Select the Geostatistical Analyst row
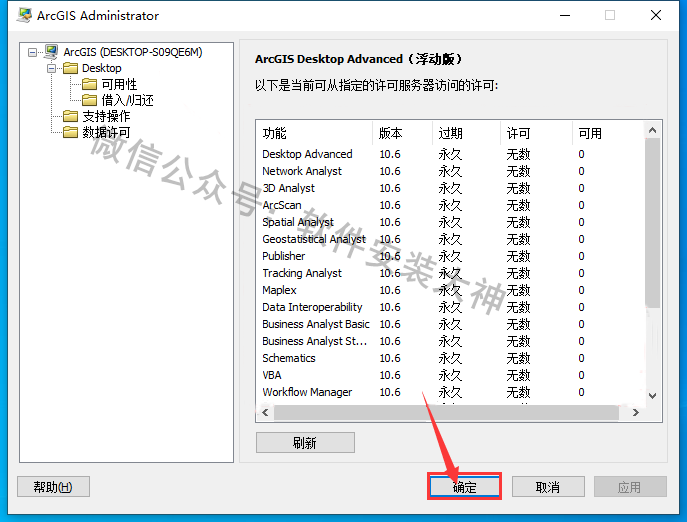This screenshot has width=687, height=522. (x=450, y=239)
